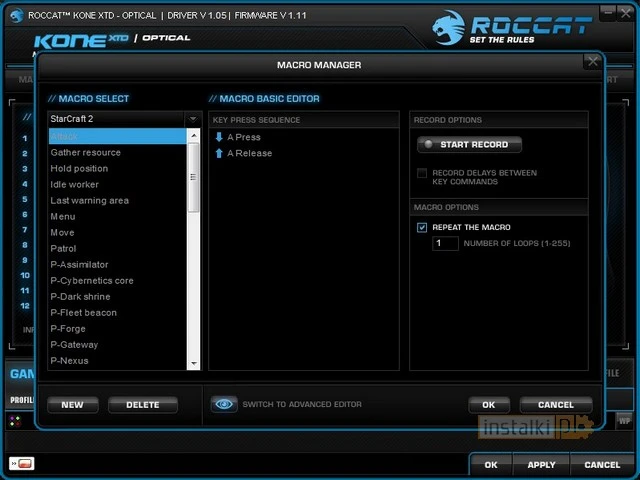This screenshot has height=480, width=640.
Task: Click scroll down arrow of macro list
Action: tap(194, 363)
